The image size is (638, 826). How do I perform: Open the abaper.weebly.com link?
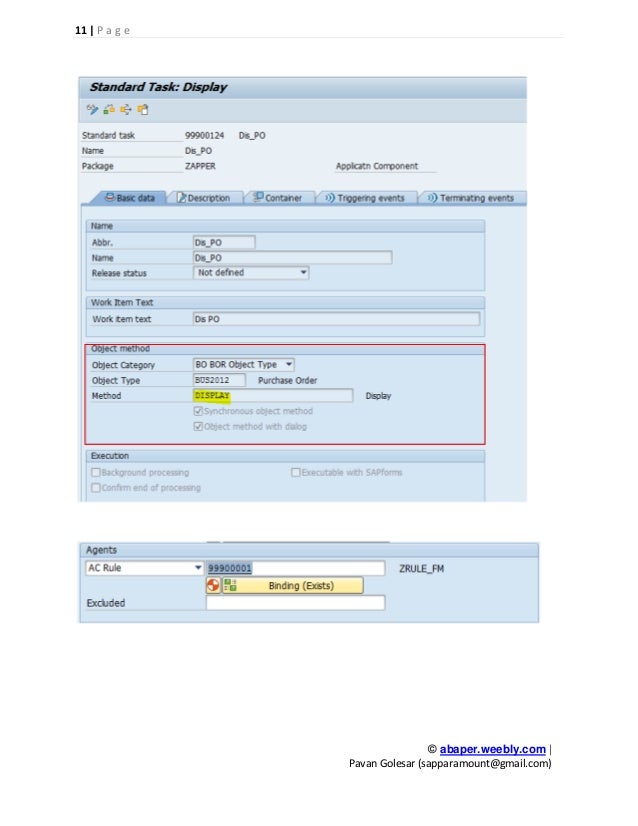(x=493, y=749)
